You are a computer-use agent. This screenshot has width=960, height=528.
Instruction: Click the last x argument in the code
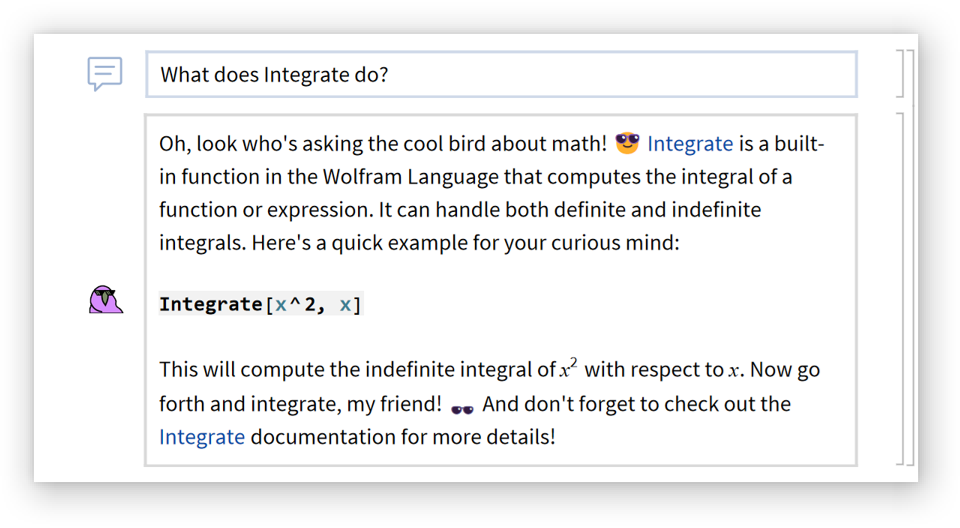[x=345, y=304]
